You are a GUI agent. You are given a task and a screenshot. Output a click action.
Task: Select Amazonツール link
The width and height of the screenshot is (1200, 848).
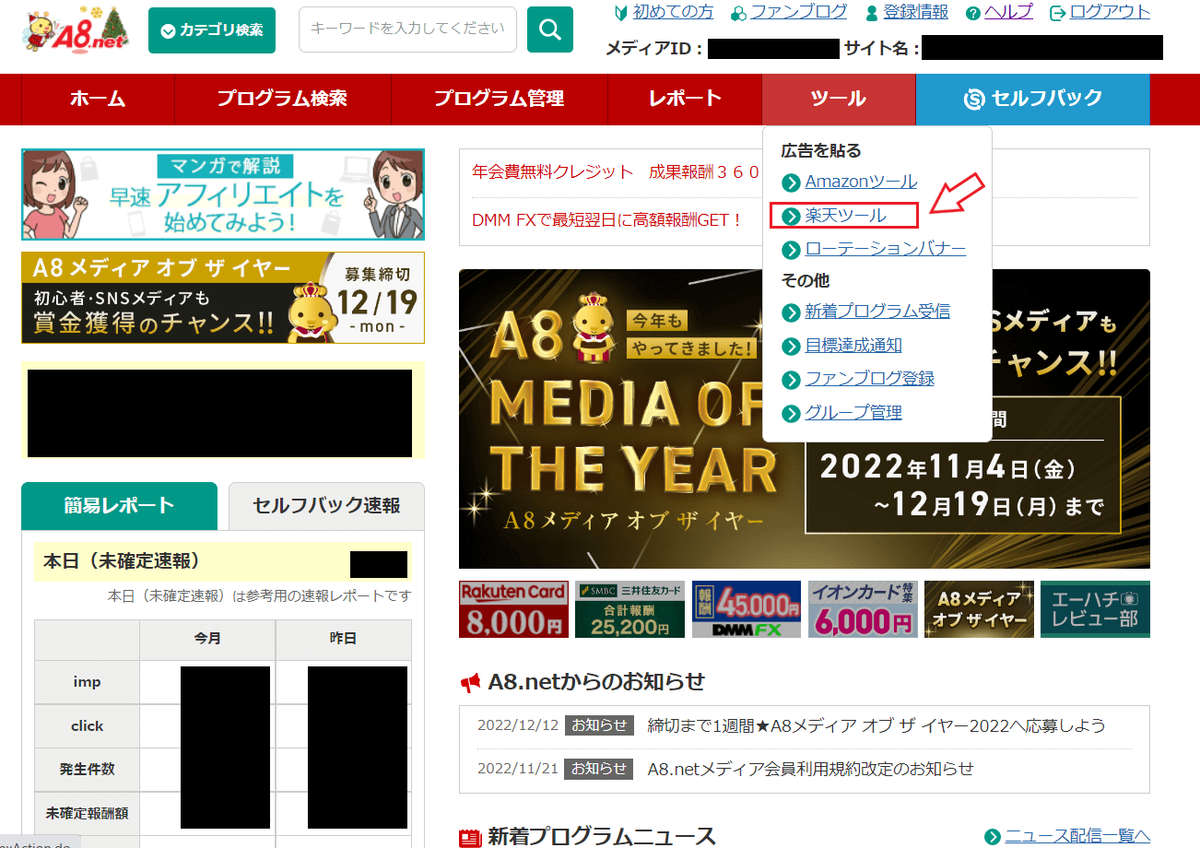click(x=861, y=182)
